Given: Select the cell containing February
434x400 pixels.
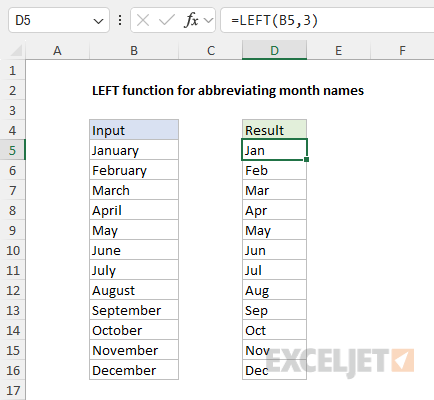Looking at the screenshot, I should click(134, 170).
